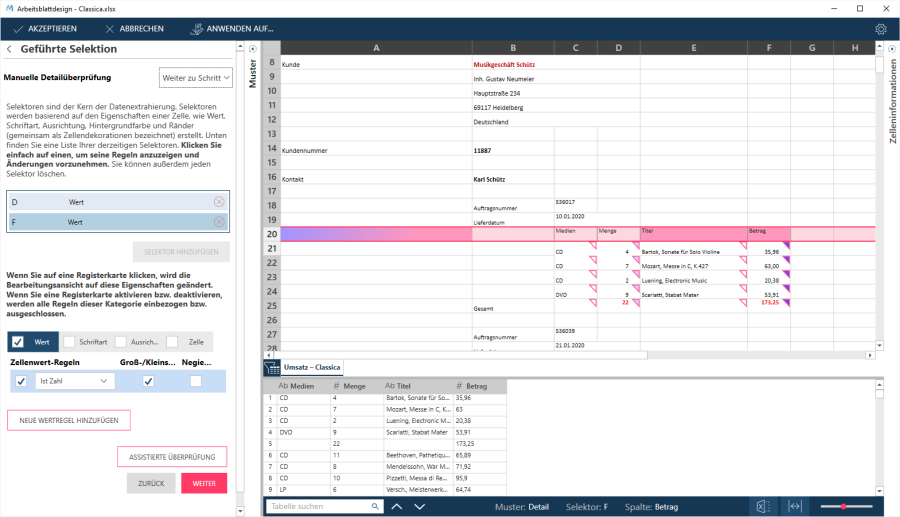The height and width of the screenshot is (517, 900).
Task: Delete the selector D using its X icon
Action: pos(219,202)
